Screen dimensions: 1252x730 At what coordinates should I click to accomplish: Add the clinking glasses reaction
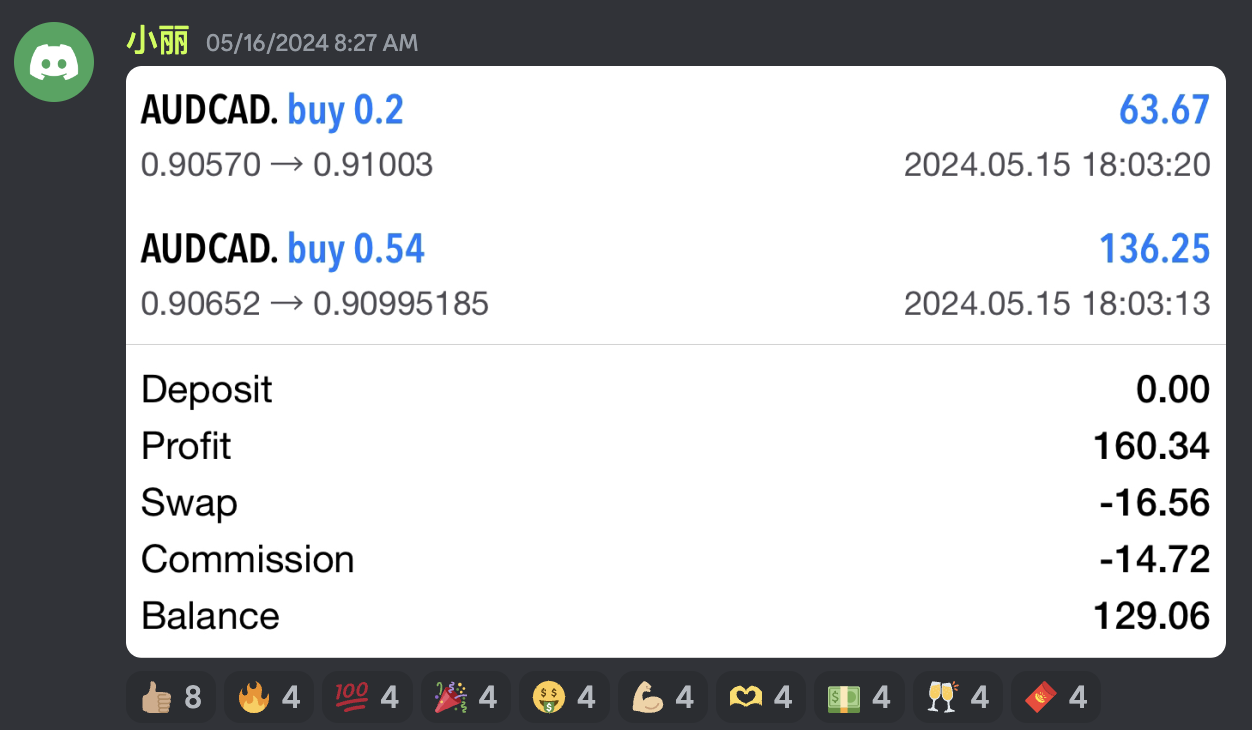(957, 696)
